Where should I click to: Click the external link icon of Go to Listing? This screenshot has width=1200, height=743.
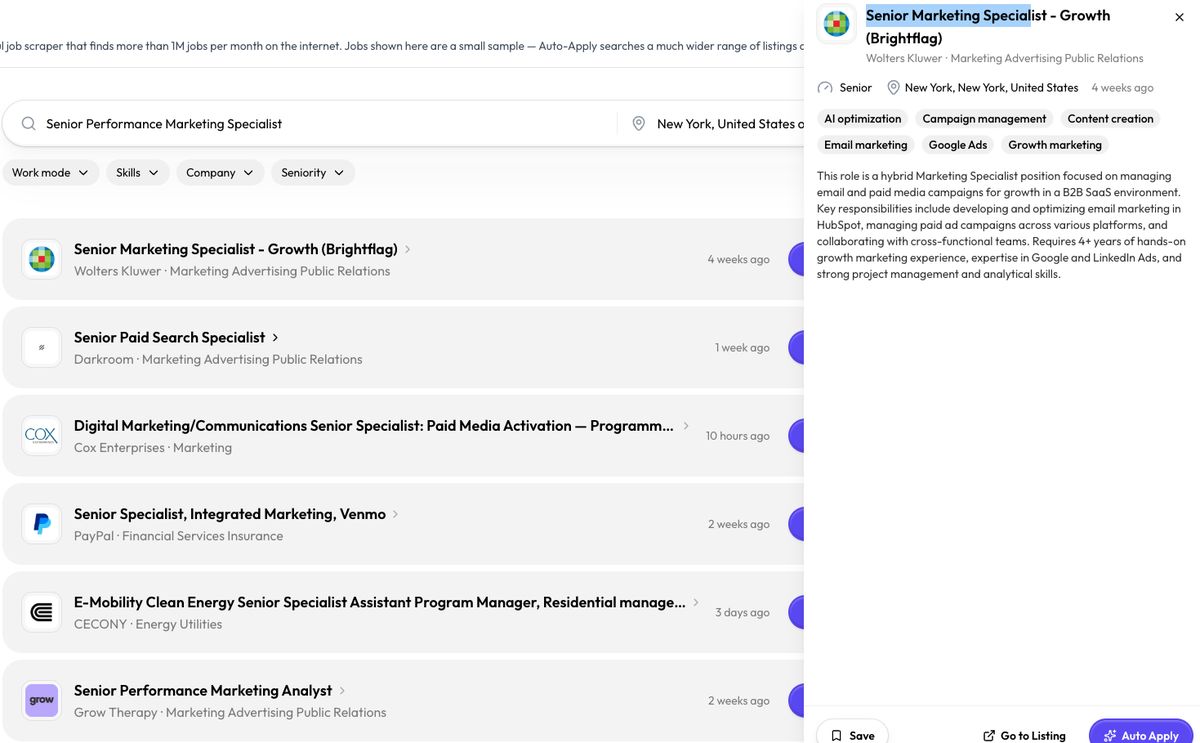point(989,735)
